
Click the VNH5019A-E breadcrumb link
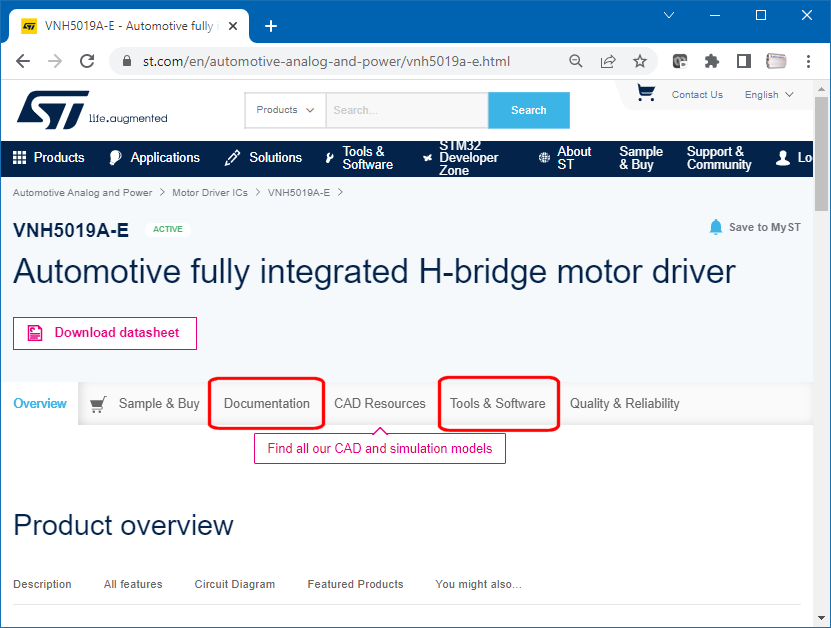coord(299,192)
